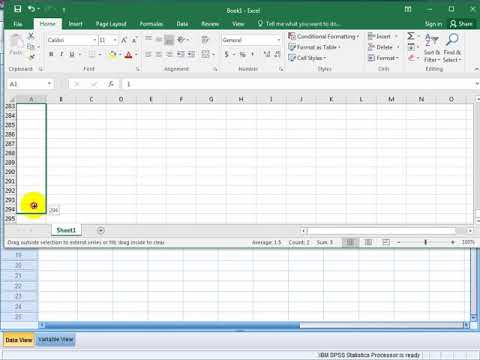Align text right in Alignment group
The width and height of the screenshot is (480, 360).
[x=169, y=54]
